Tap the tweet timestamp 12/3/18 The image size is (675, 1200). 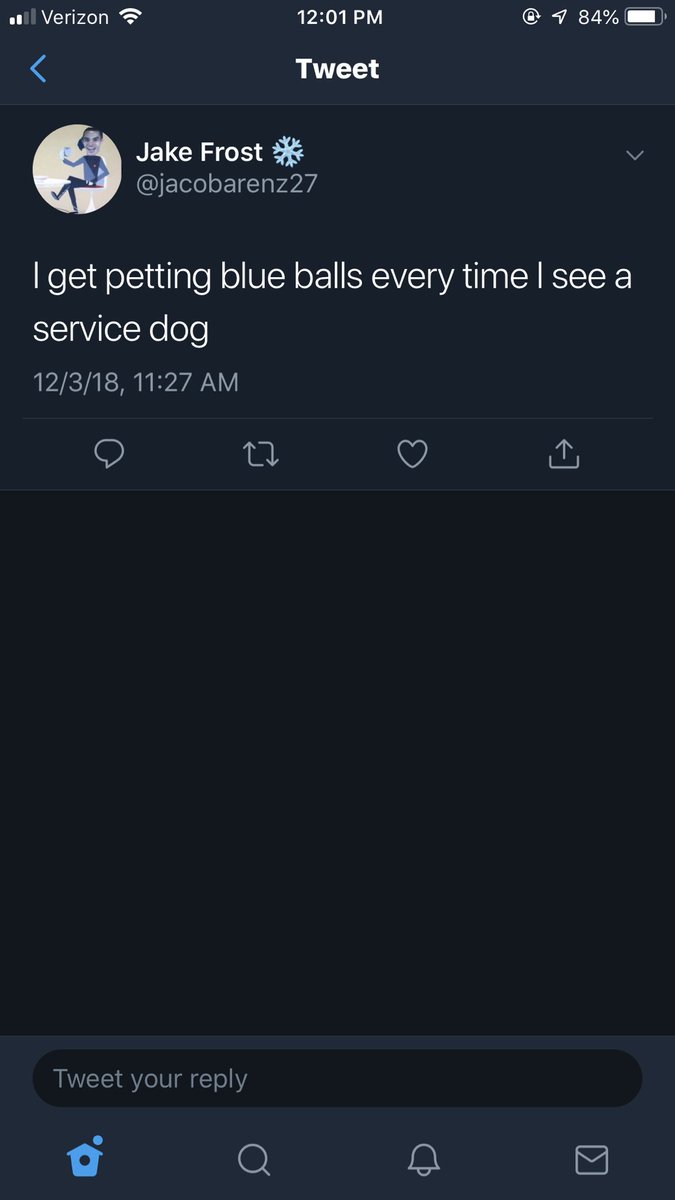(136, 382)
